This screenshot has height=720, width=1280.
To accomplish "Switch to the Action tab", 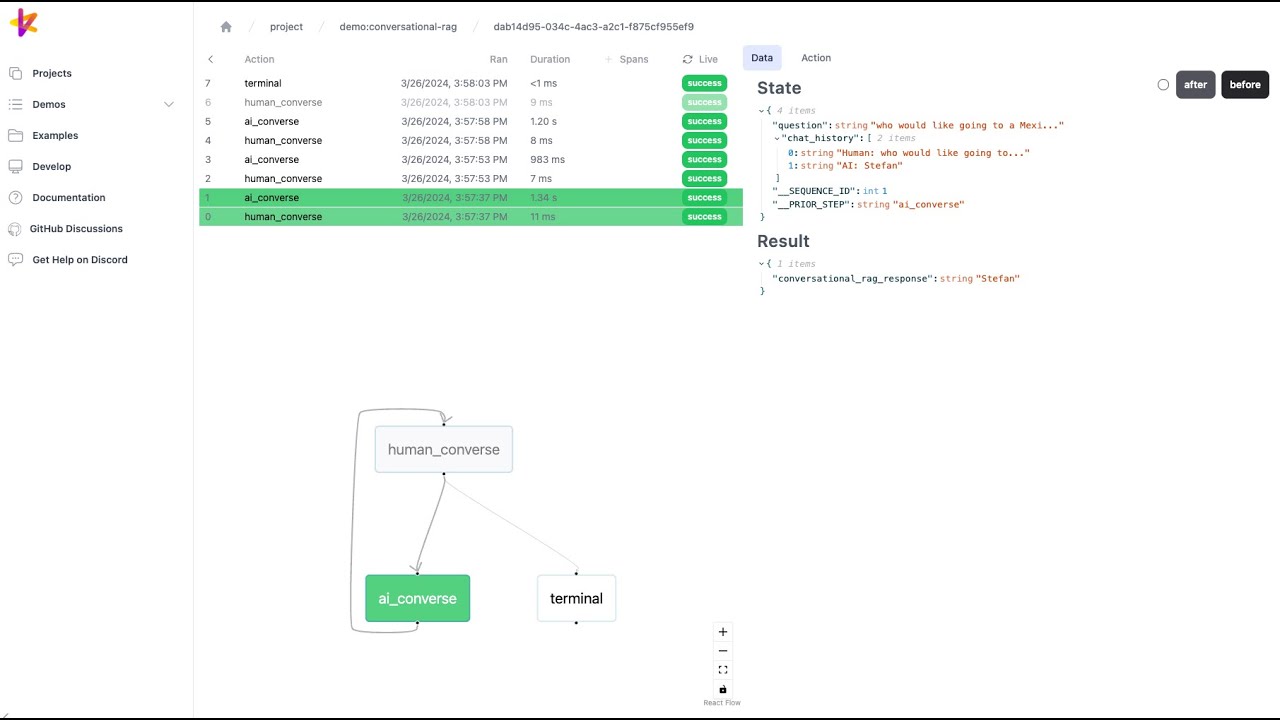I will (x=815, y=58).
